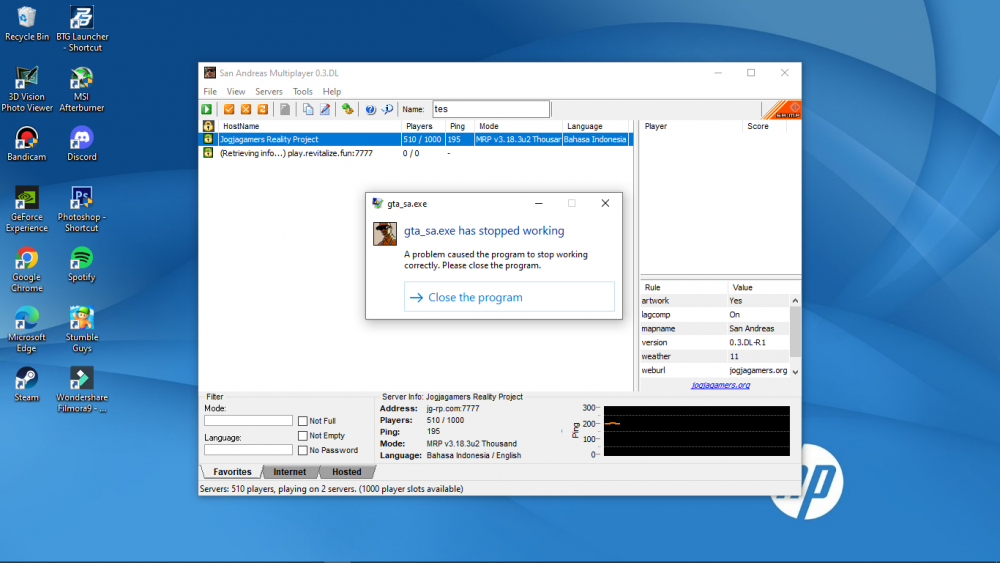Select the Bandicam desktop icon
Viewport: 1000px width, 563px height.
[27, 143]
